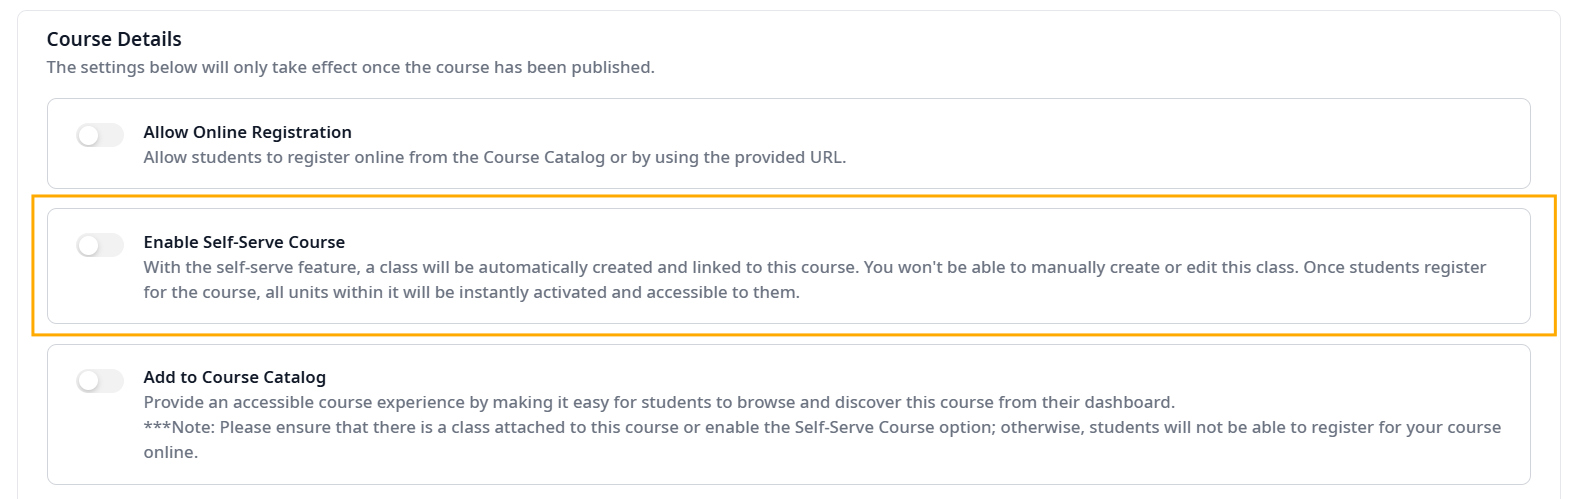Click the 'Provide an accessible course experience' description
Screen dimensions: 1584x499
click(658, 402)
